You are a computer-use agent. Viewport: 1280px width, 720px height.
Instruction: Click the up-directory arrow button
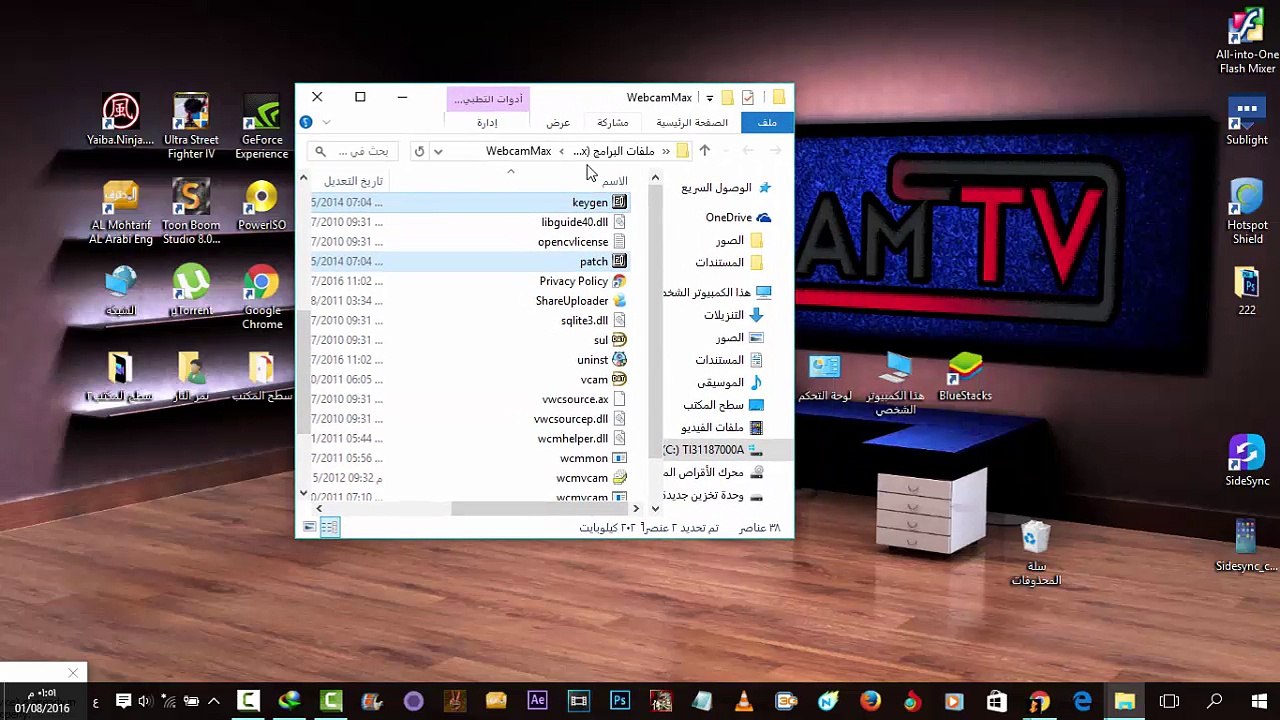tap(704, 151)
